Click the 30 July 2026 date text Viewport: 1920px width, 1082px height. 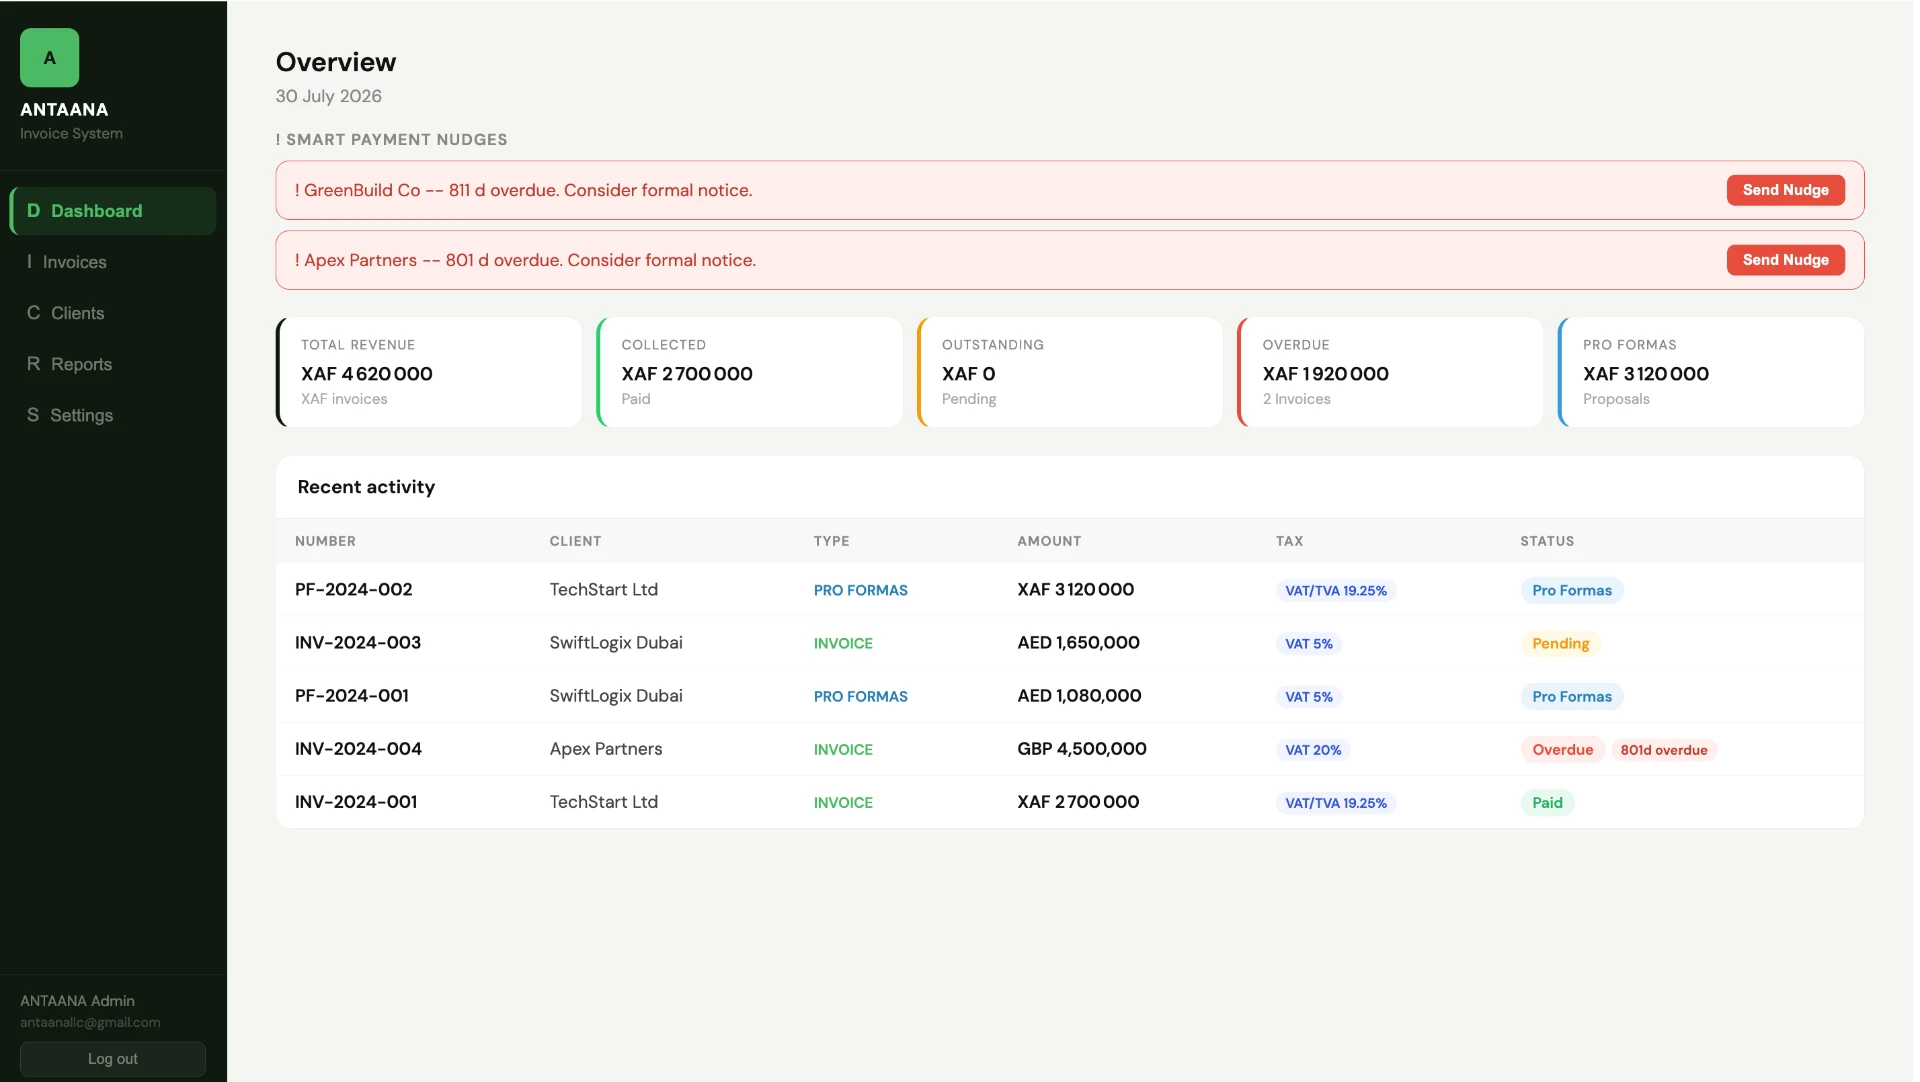[x=329, y=96]
